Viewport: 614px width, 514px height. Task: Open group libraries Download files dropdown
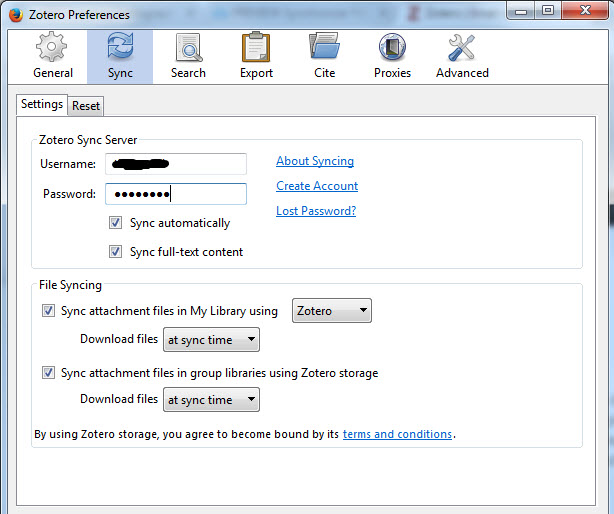(211, 400)
